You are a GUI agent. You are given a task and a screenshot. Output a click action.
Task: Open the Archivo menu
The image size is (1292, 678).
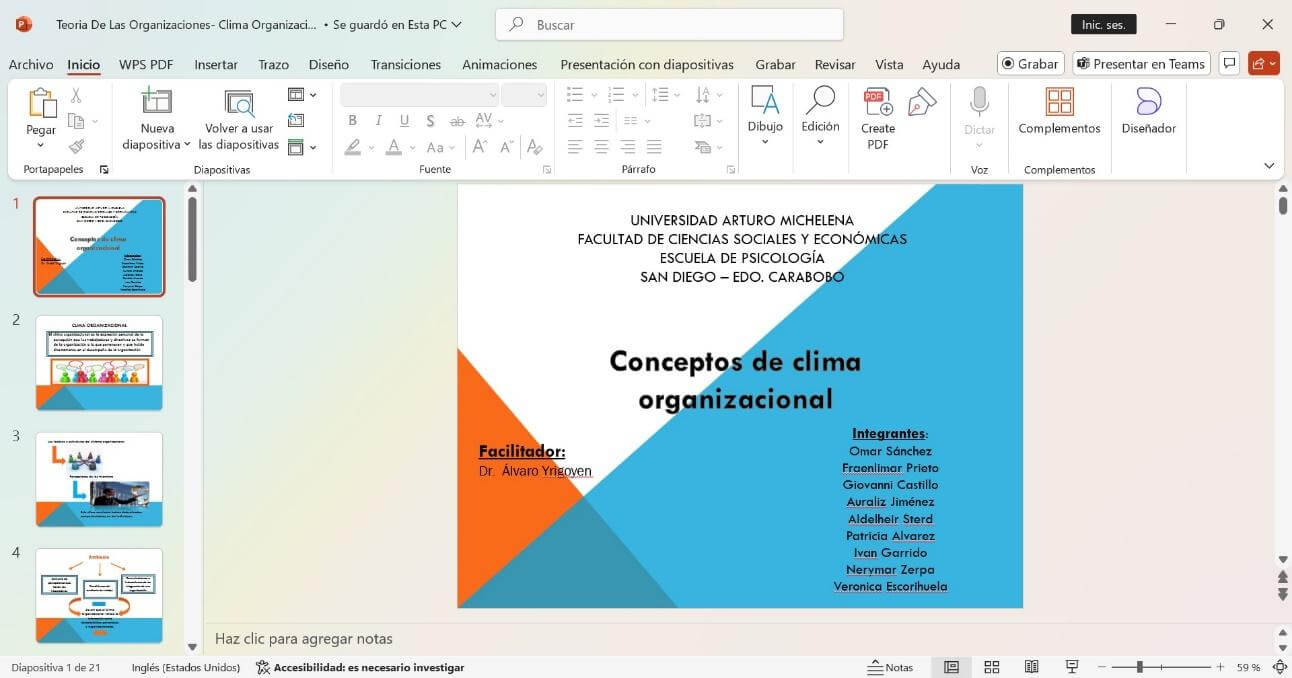(31, 64)
